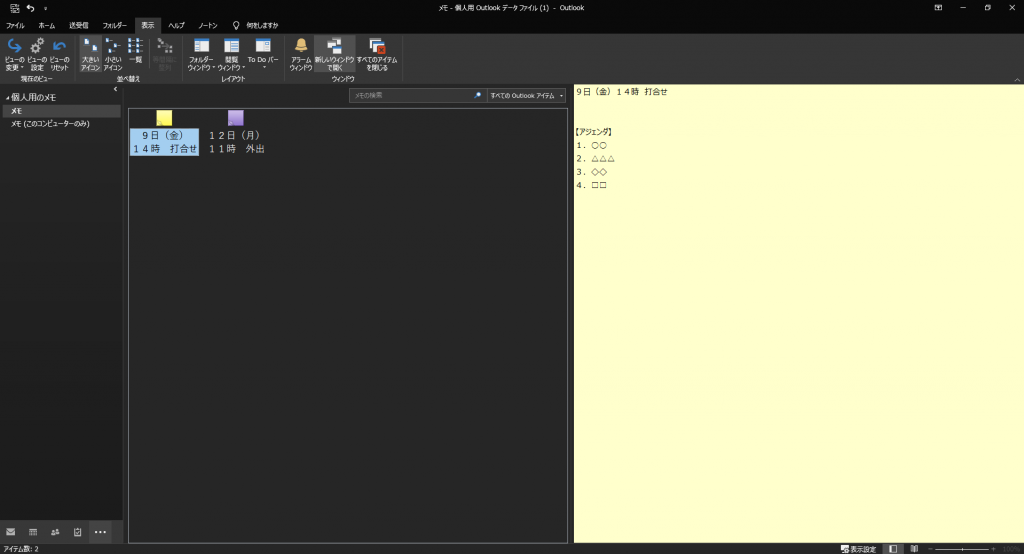This screenshot has width=1024, height=554.
Task: Adjust the zoom slider in status bar
Action: tap(962, 549)
